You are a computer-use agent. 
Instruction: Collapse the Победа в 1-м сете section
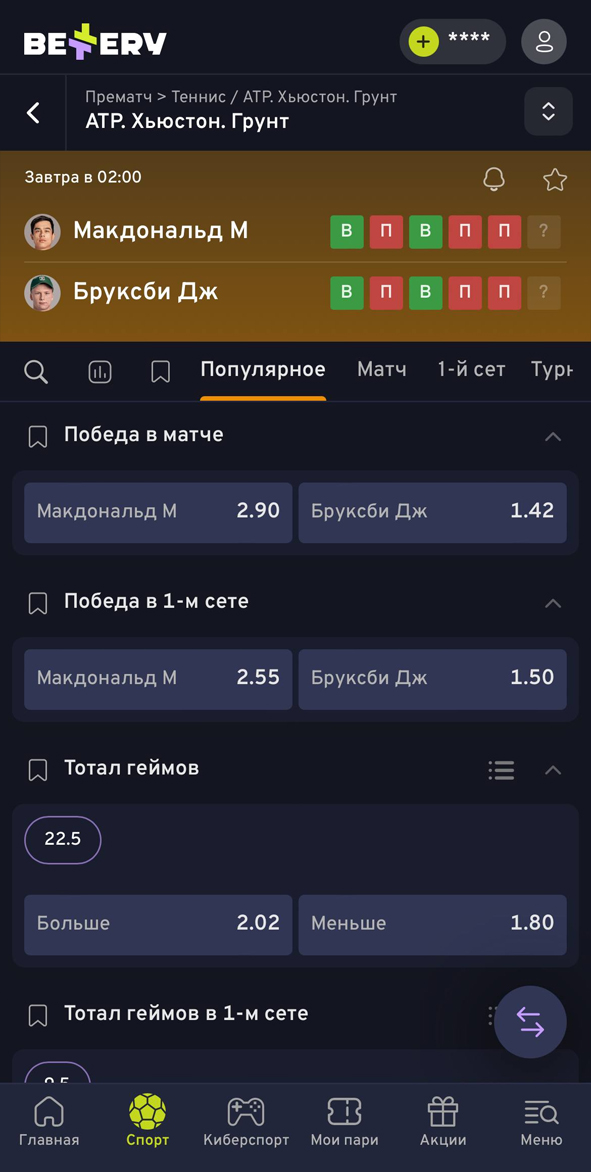click(x=553, y=602)
